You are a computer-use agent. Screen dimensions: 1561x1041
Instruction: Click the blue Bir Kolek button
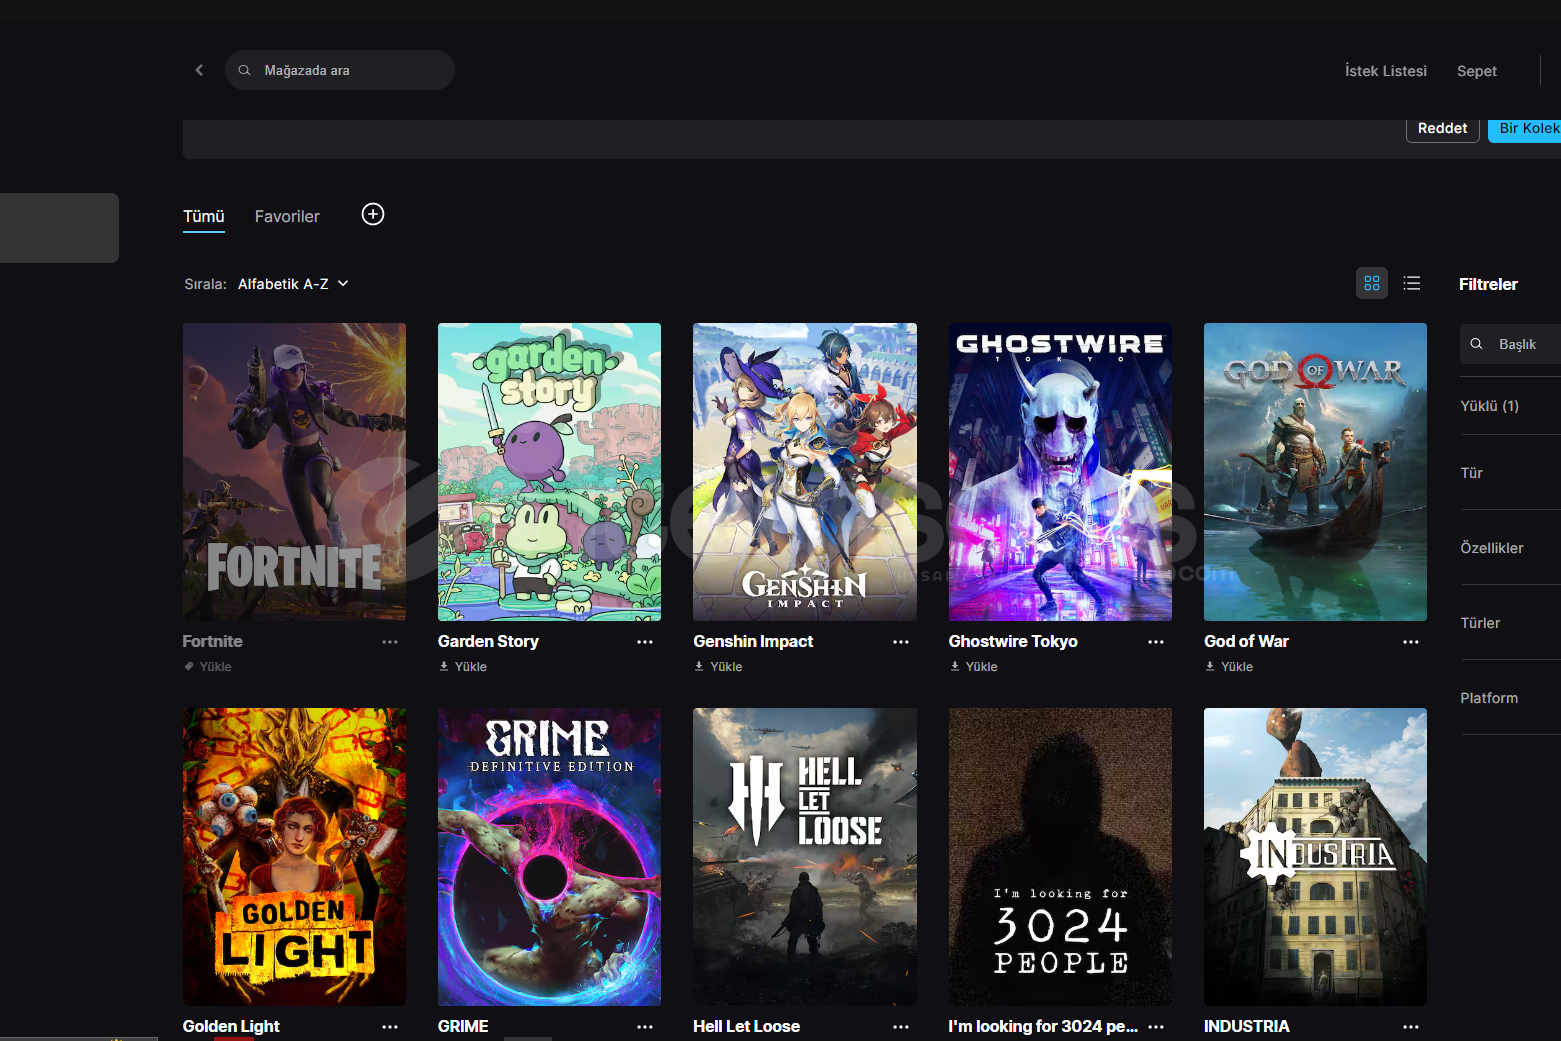1524,129
